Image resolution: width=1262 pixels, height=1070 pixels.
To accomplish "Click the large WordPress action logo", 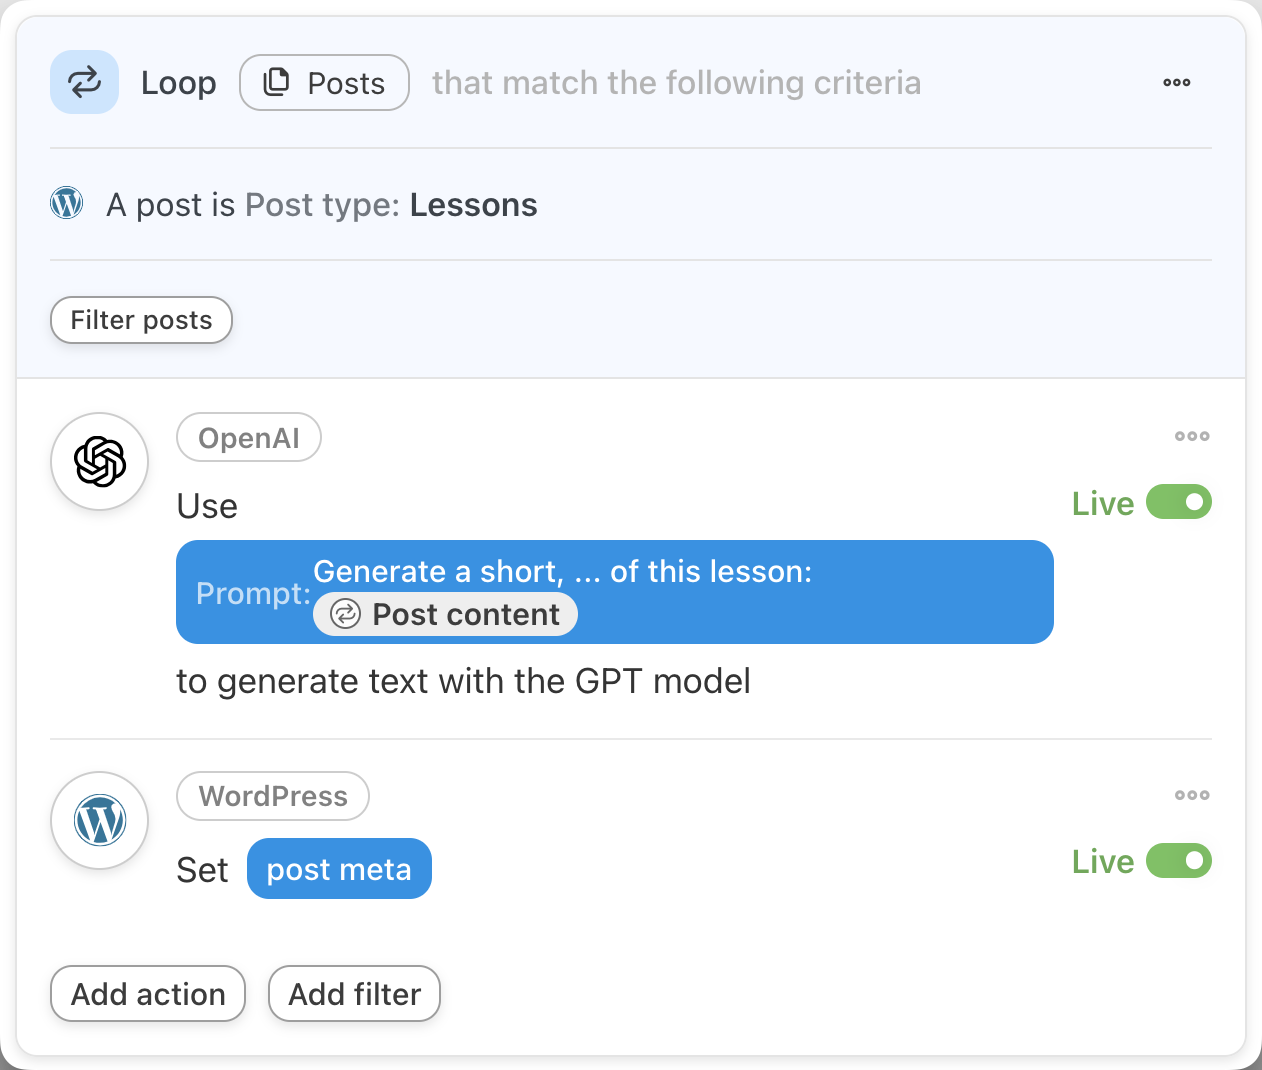I will pyautogui.click(x=100, y=821).
